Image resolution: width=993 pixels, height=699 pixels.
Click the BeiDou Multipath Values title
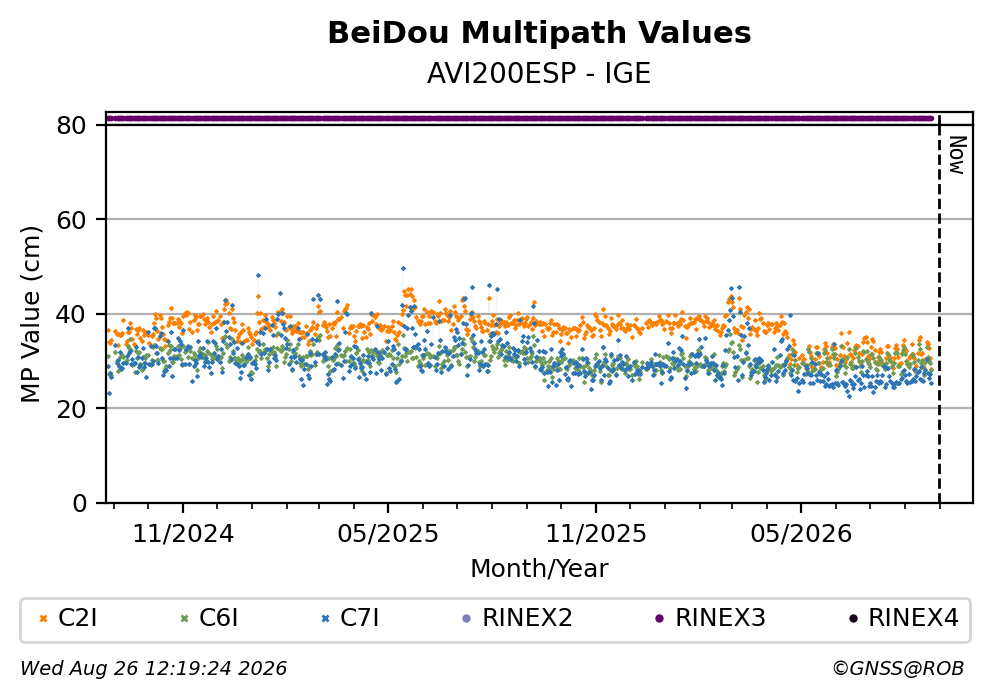539,33
